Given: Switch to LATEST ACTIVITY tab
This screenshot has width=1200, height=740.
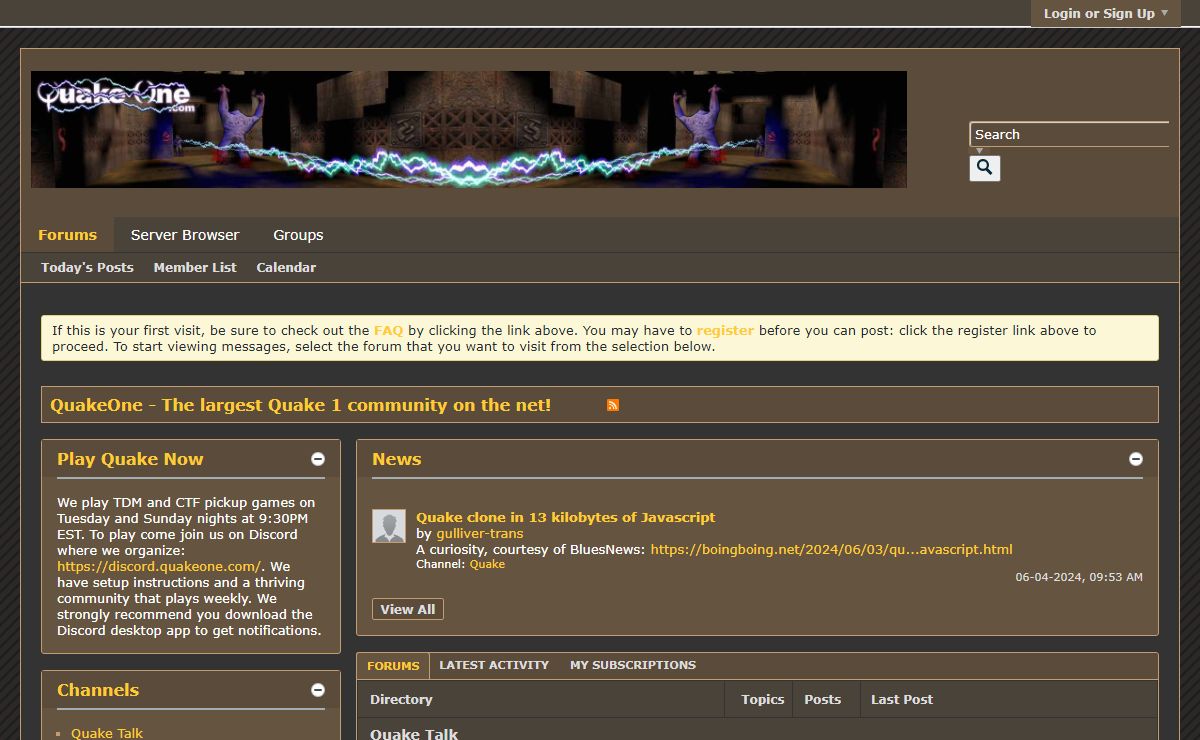Looking at the screenshot, I should point(494,665).
